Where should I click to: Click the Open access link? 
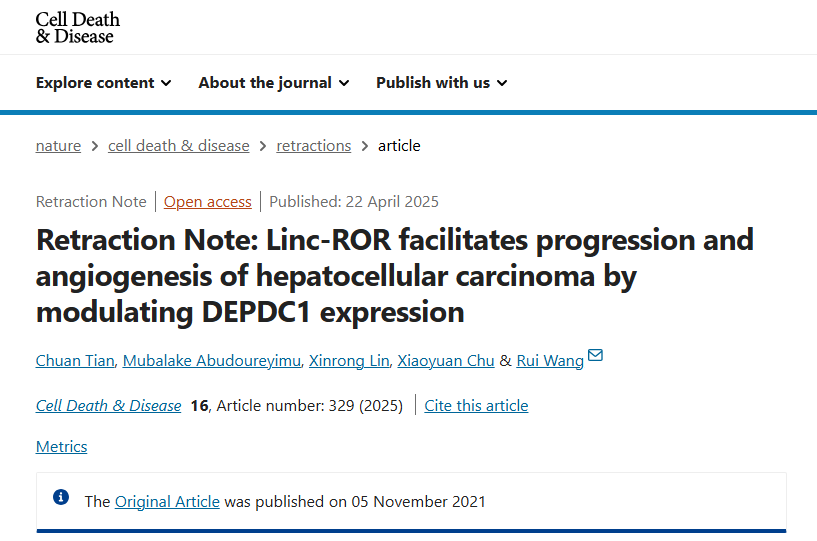tap(207, 202)
